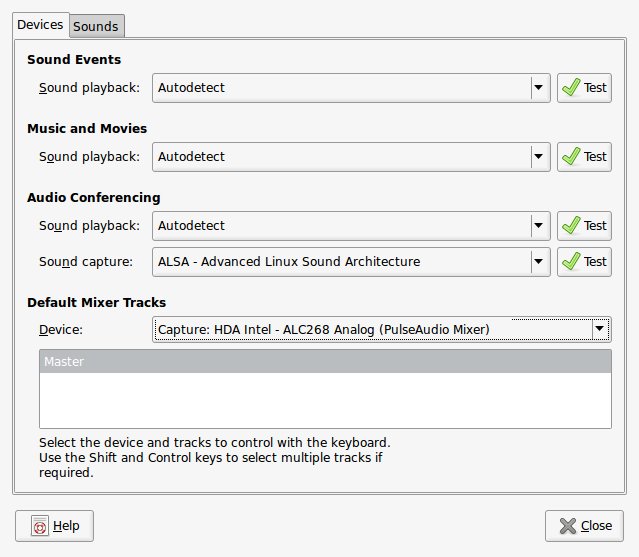Click the green checkmark for Sound capture test
This screenshot has width=639, height=557.
pyautogui.click(x=571, y=262)
